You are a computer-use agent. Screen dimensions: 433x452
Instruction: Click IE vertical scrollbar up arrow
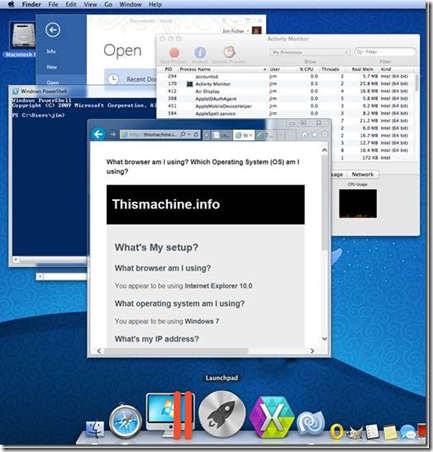(x=324, y=150)
